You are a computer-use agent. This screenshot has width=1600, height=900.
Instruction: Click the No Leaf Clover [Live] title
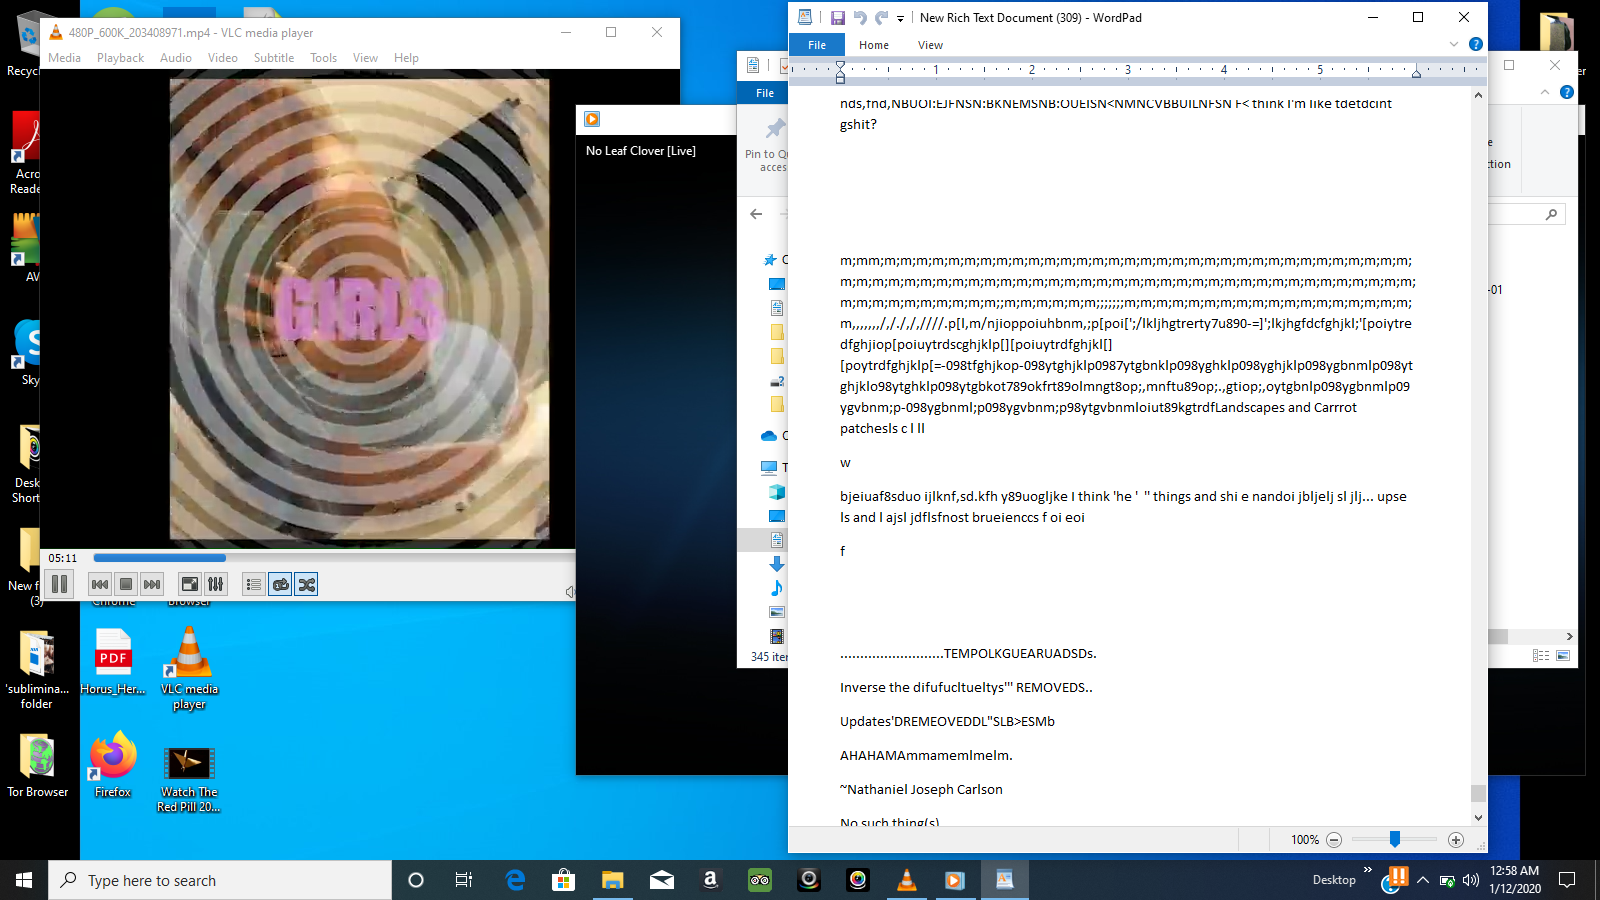(x=641, y=151)
